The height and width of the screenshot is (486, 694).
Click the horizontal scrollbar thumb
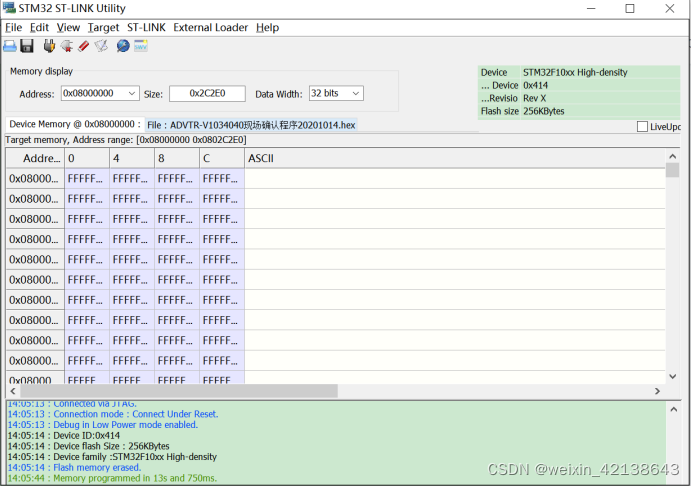click(179, 391)
